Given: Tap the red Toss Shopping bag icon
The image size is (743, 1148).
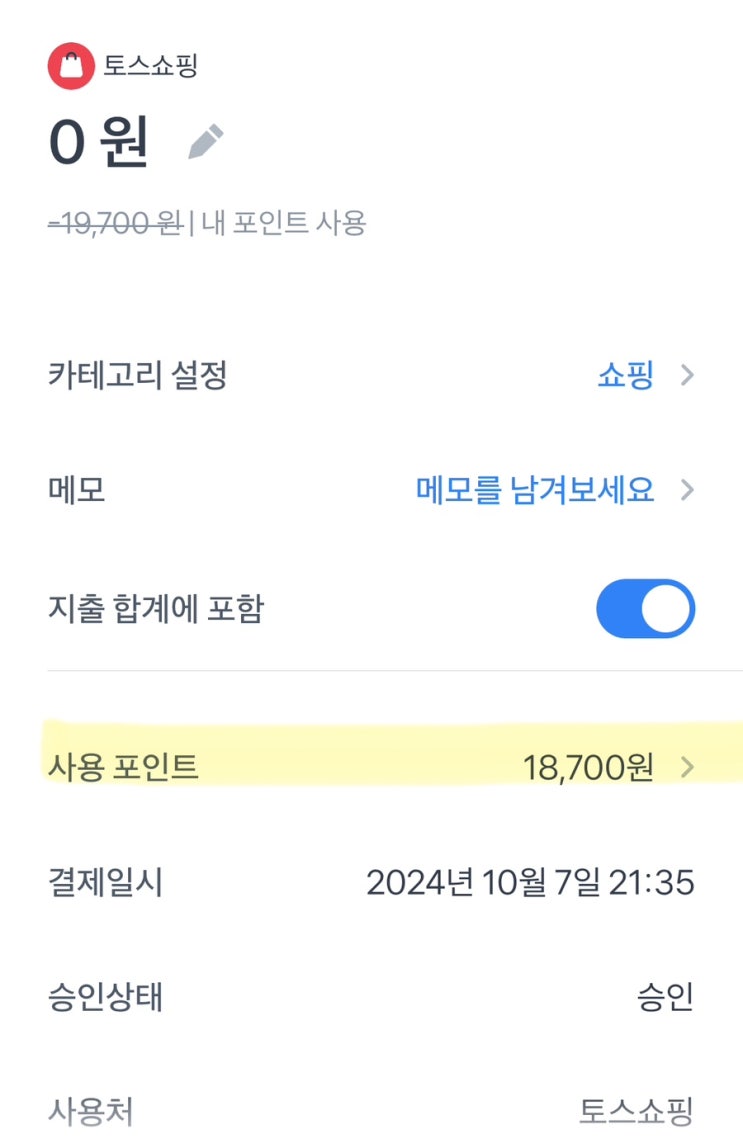Looking at the screenshot, I should click(x=70, y=66).
